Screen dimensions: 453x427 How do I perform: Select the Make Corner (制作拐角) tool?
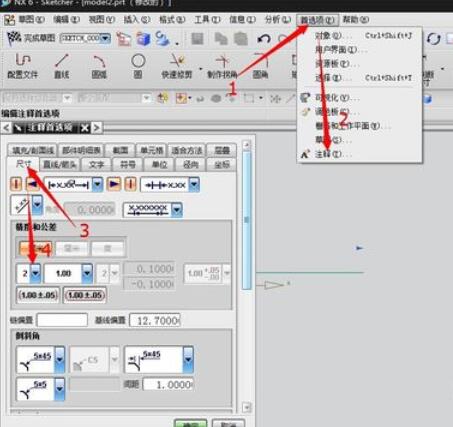(x=222, y=66)
